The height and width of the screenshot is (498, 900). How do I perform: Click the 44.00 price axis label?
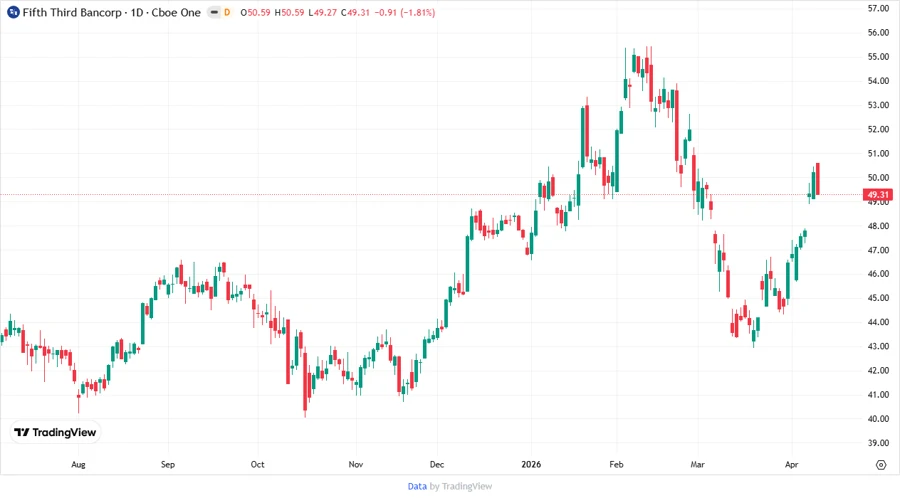click(878, 322)
